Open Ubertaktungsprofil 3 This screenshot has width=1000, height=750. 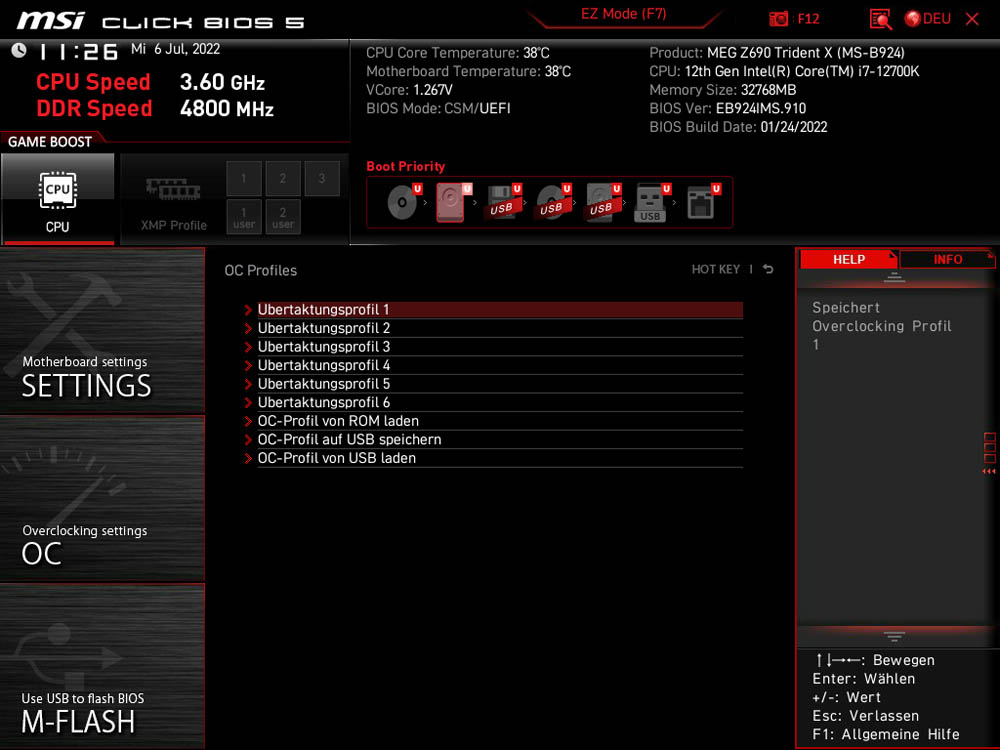[x=500, y=346]
